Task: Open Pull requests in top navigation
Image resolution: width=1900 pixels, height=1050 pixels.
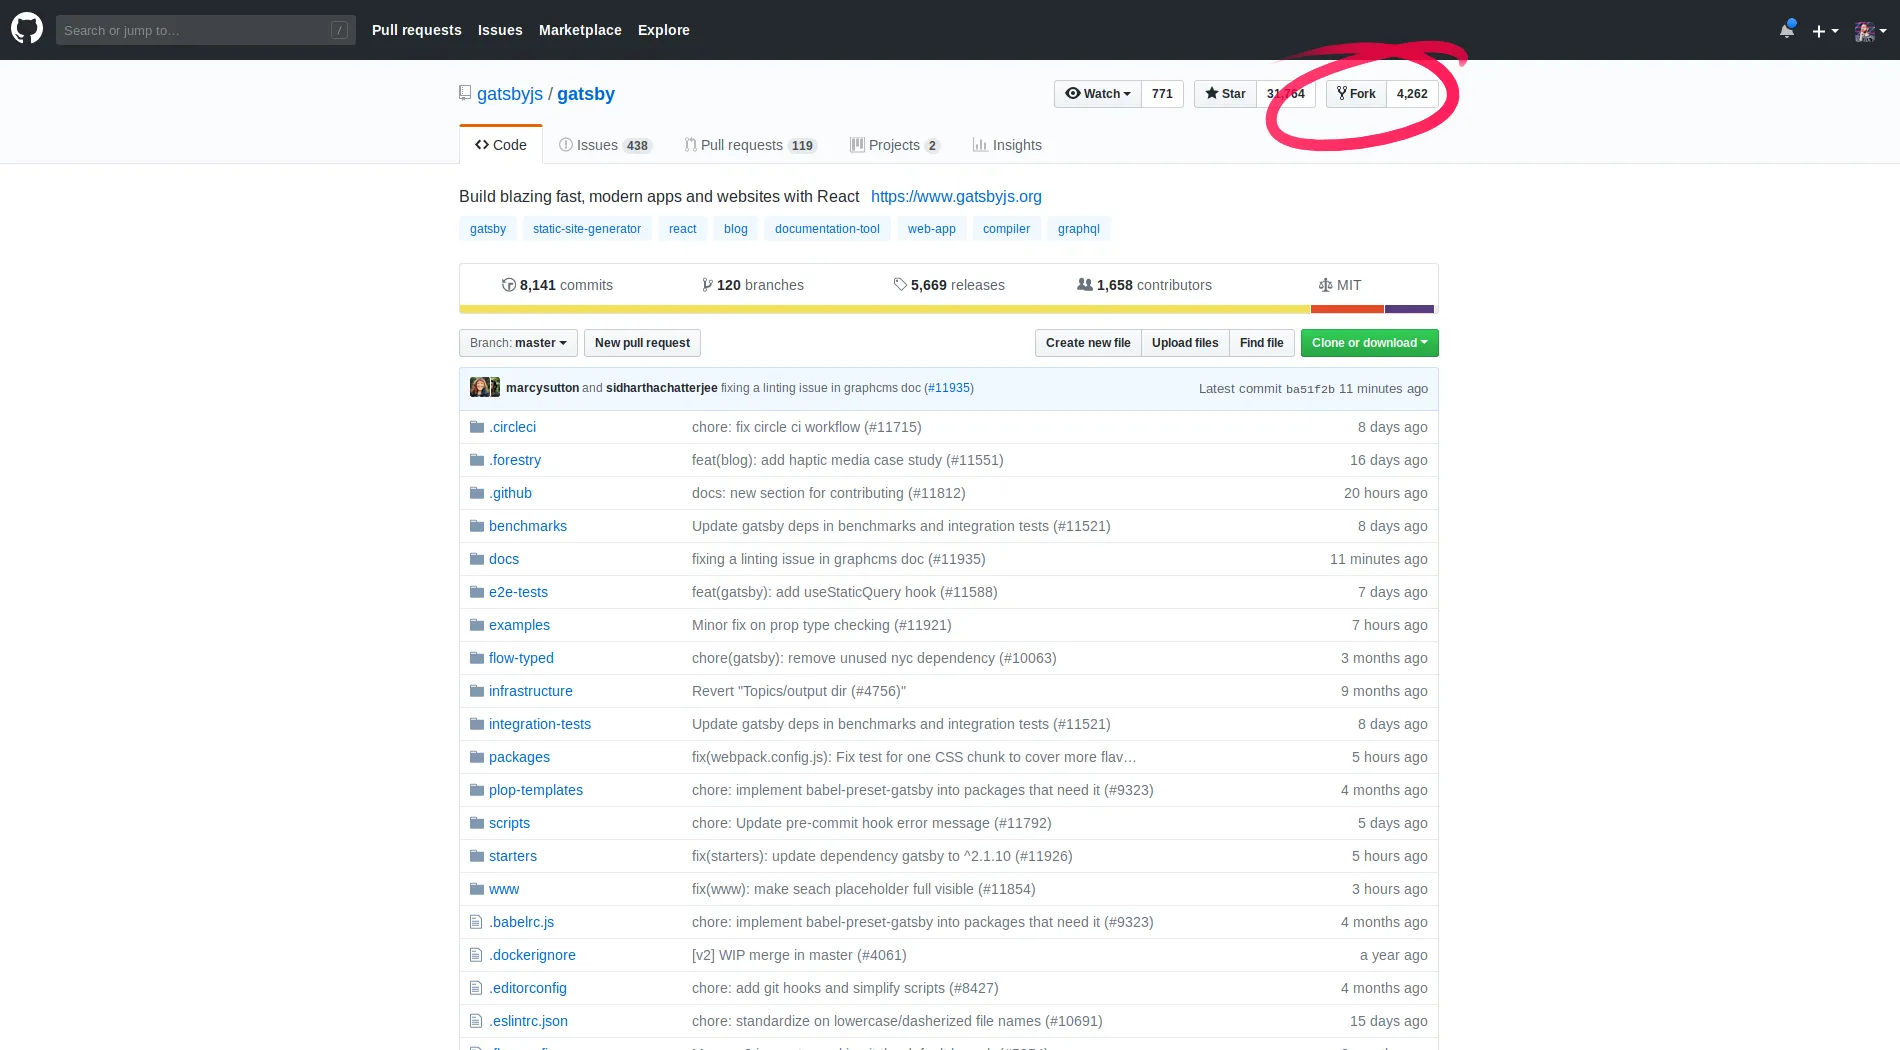Action: [x=416, y=30]
